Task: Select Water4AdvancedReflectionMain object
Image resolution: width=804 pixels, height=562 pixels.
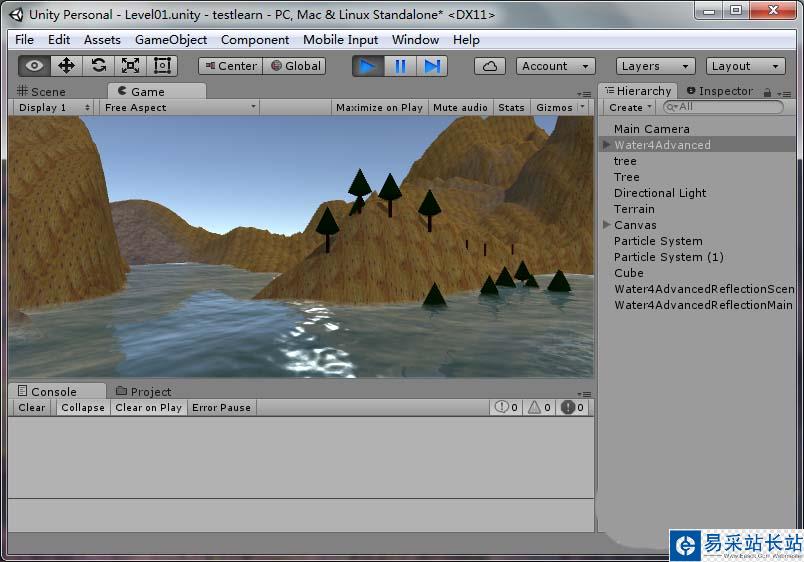Action: tap(703, 305)
